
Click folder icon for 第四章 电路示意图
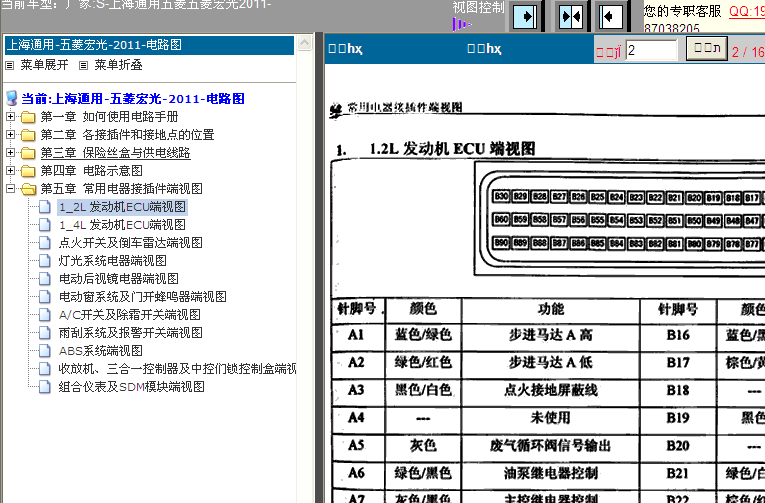pos(28,171)
